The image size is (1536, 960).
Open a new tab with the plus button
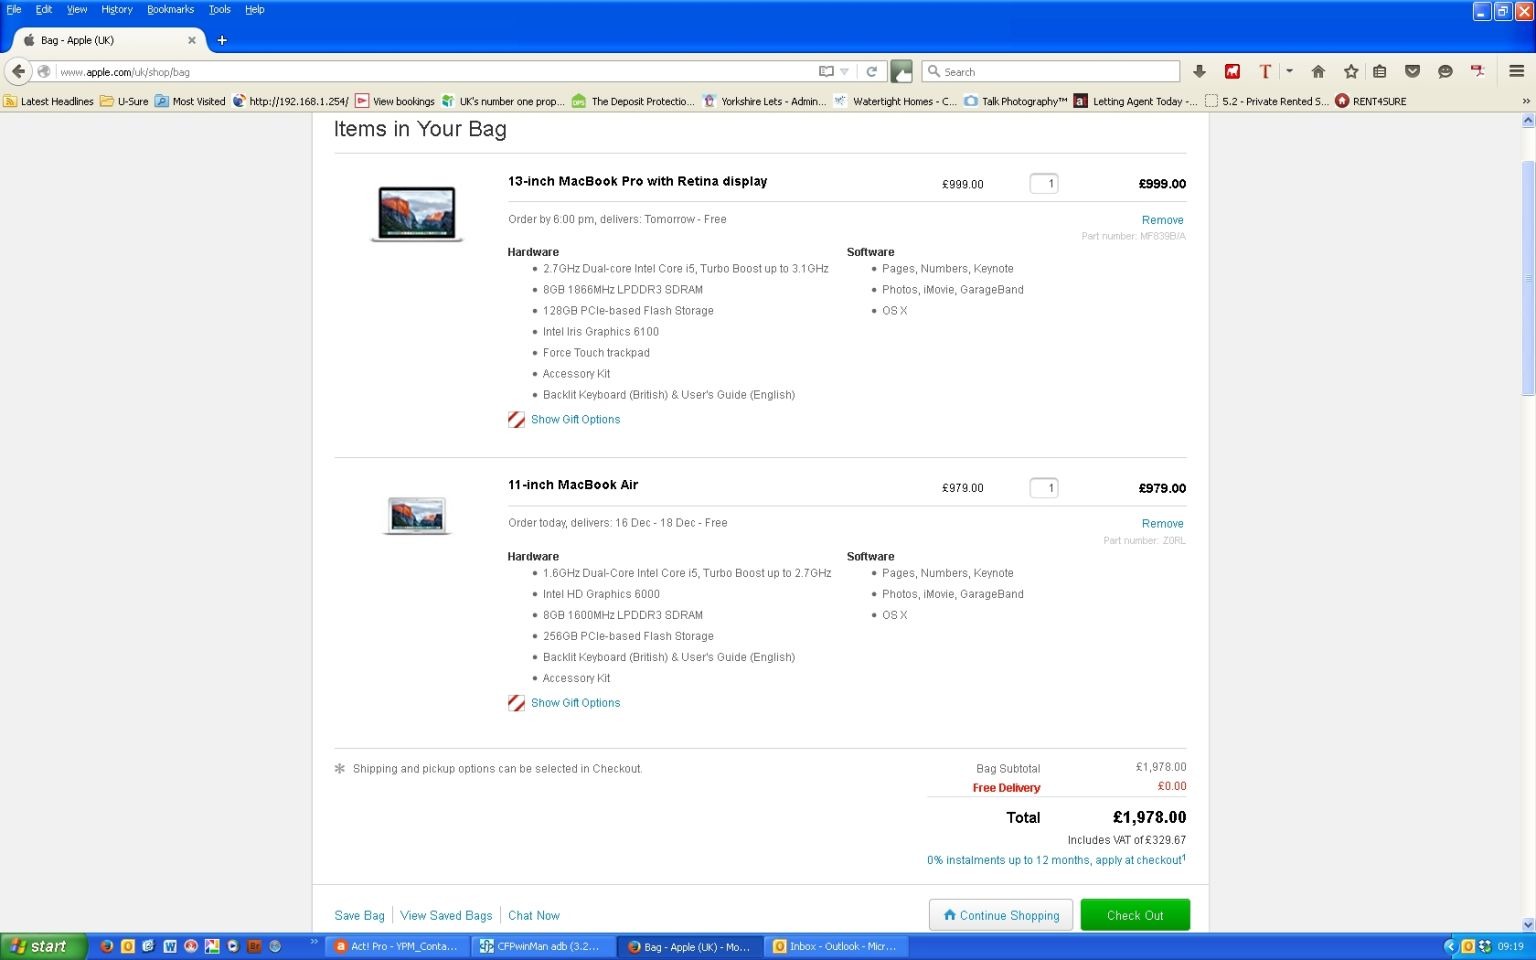[222, 40]
